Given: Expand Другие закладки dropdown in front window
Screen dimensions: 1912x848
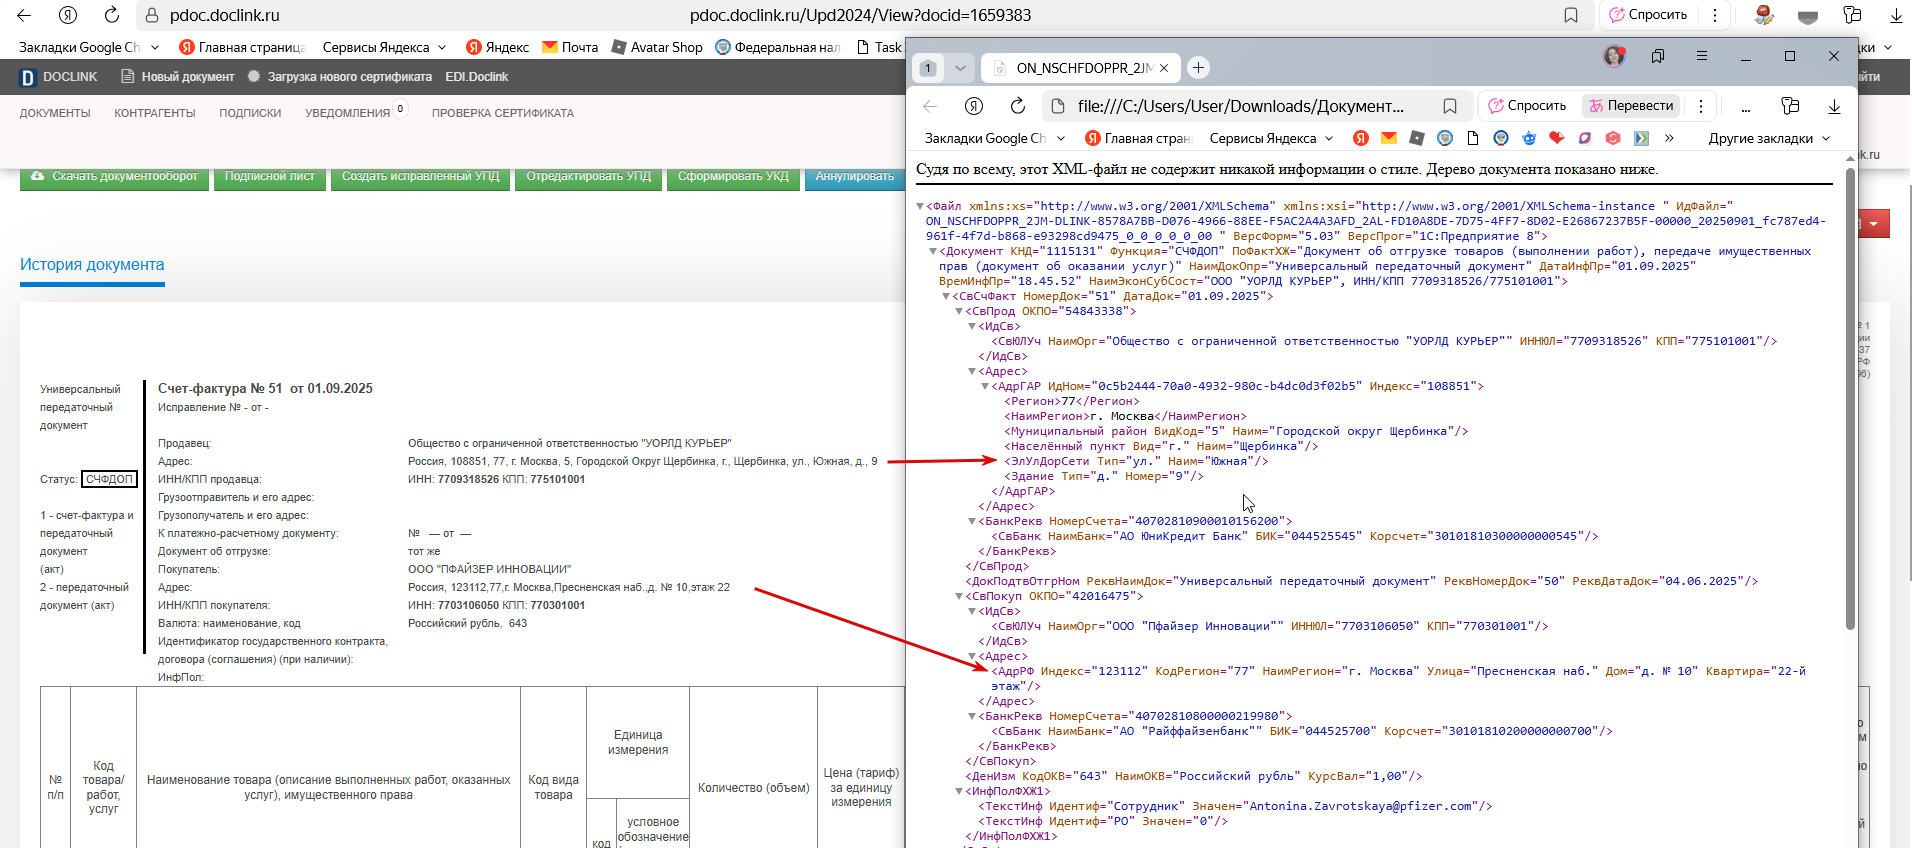Looking at the screenshot, I should pos(1768,138).
